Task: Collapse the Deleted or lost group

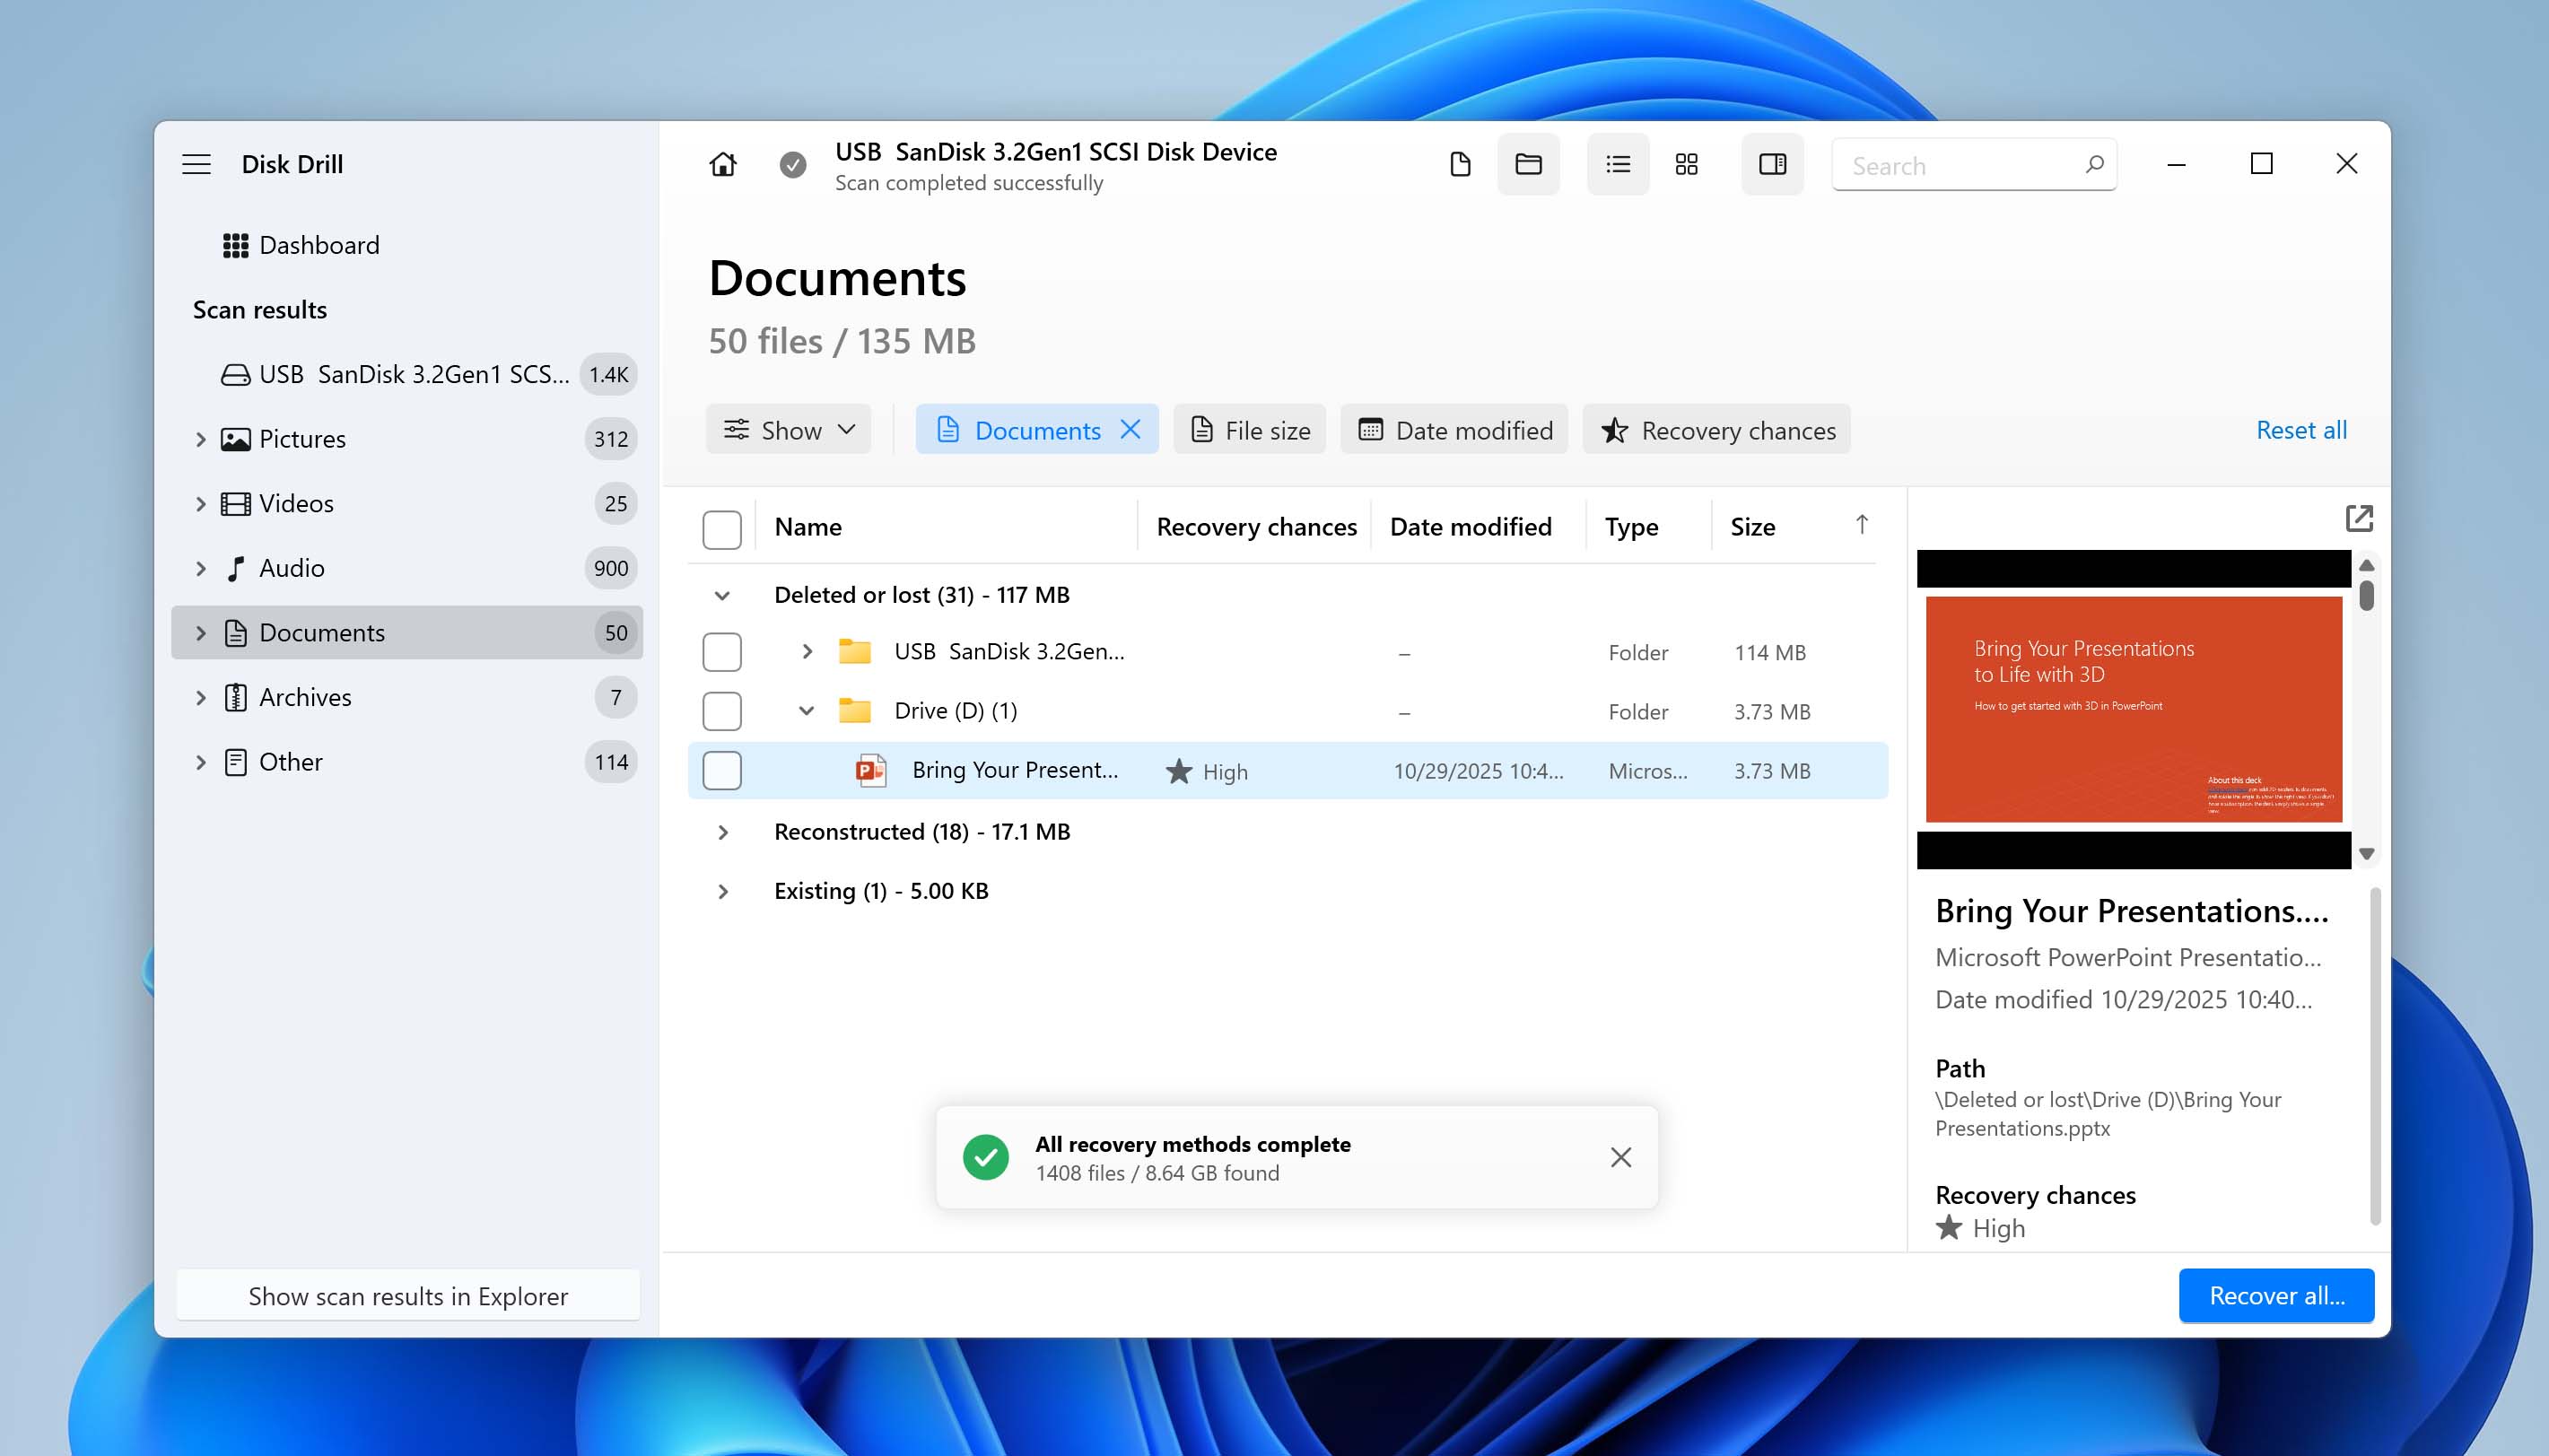Action: tap(722, 596)
